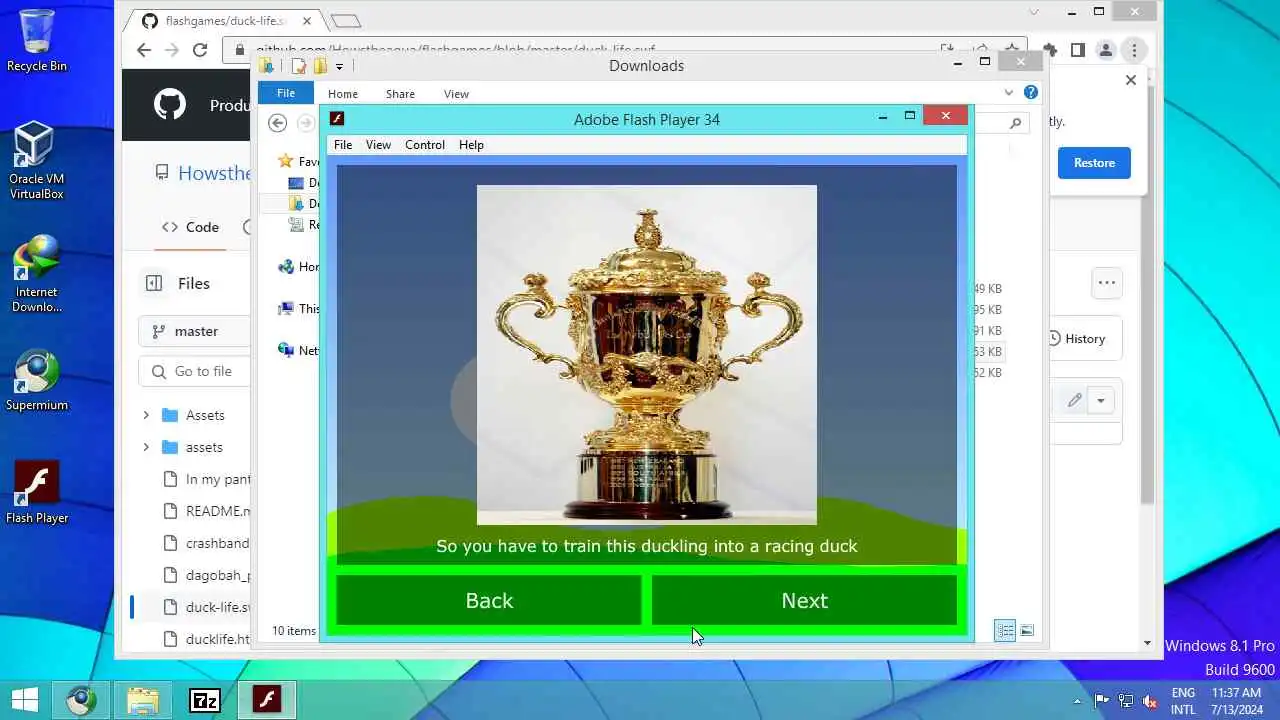Click the explorer Back arrow in Downloads window

coord(278,122)
